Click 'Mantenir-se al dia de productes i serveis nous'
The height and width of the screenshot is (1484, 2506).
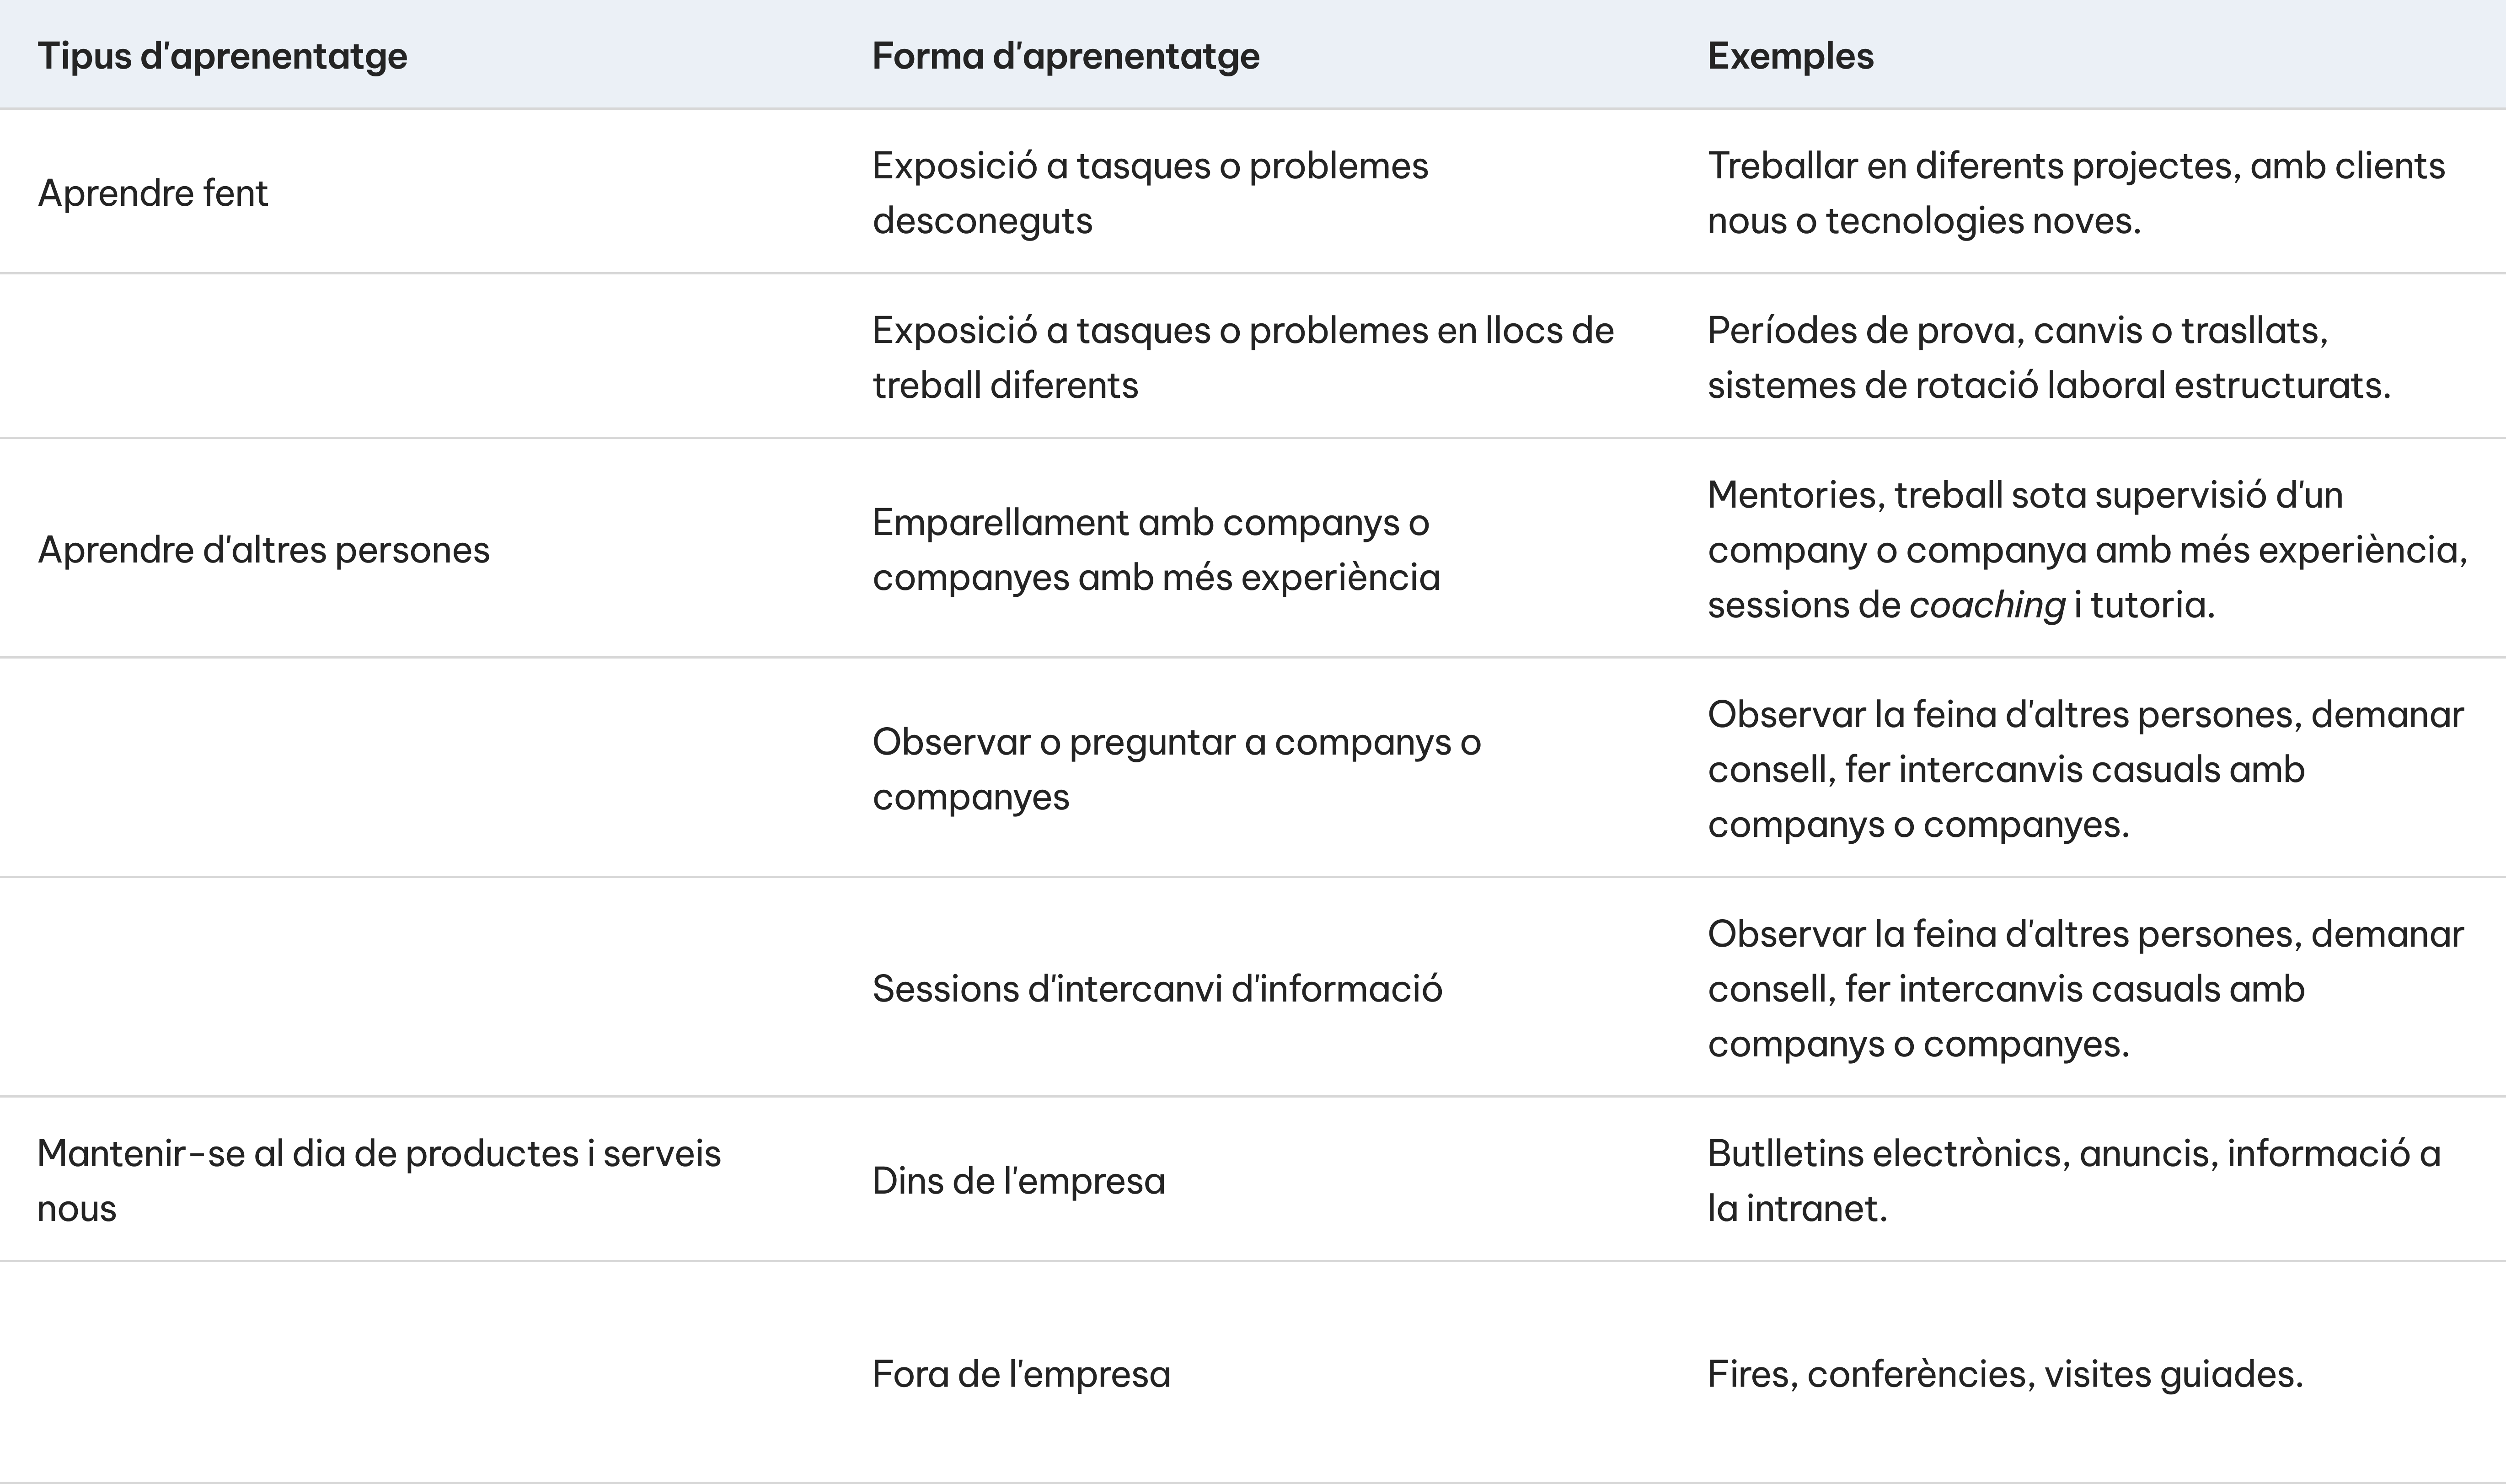click(x=379, y=1181)
